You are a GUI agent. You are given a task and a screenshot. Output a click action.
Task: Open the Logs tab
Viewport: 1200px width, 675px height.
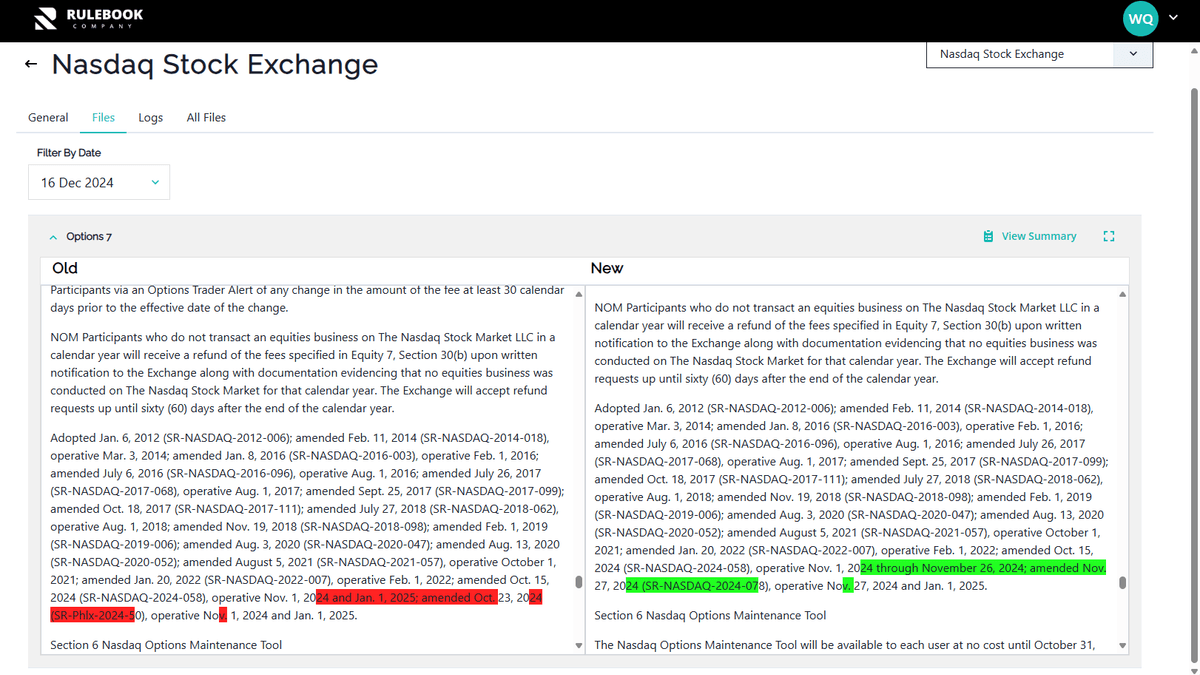coord(150,117)
